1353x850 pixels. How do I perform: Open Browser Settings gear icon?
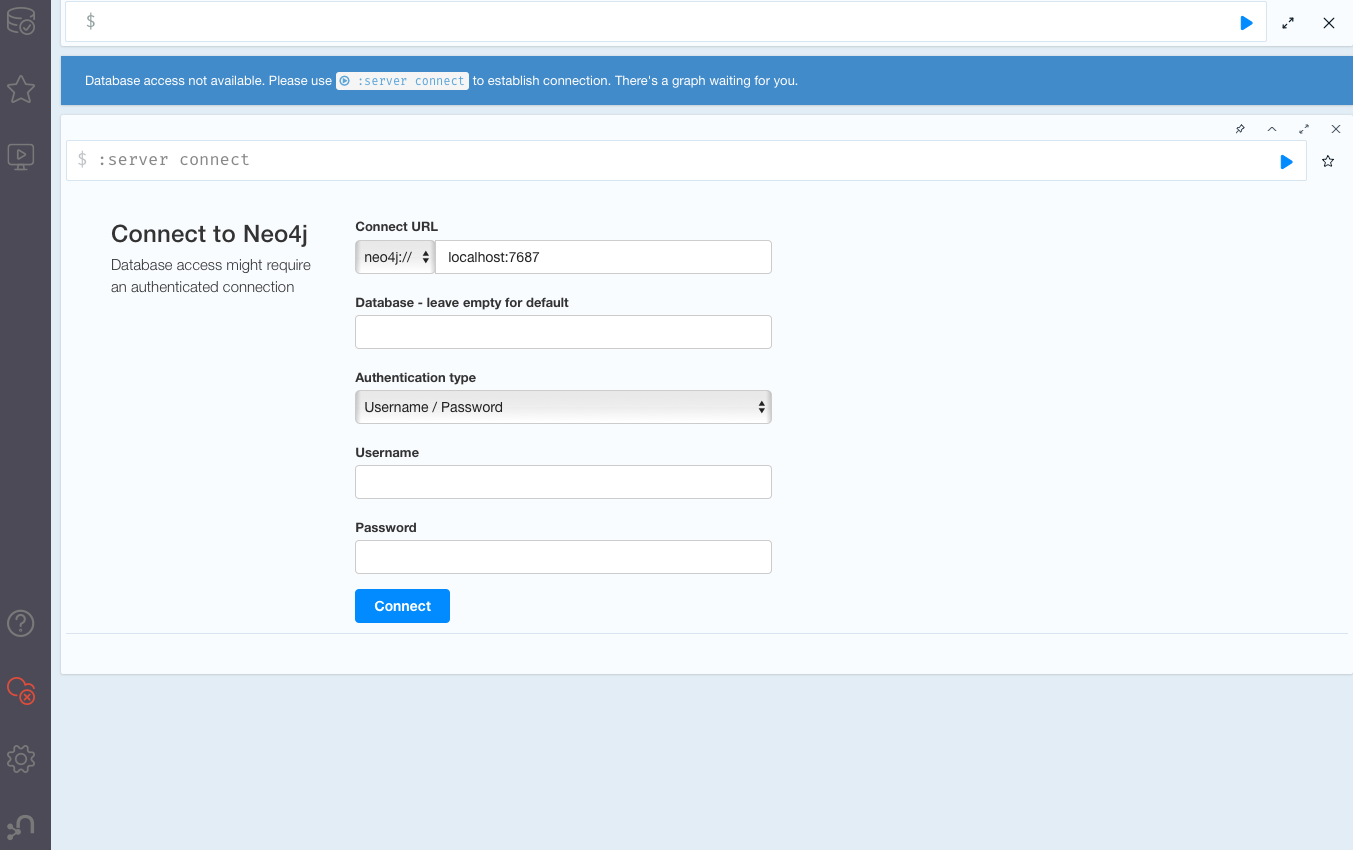click(21, 759)
